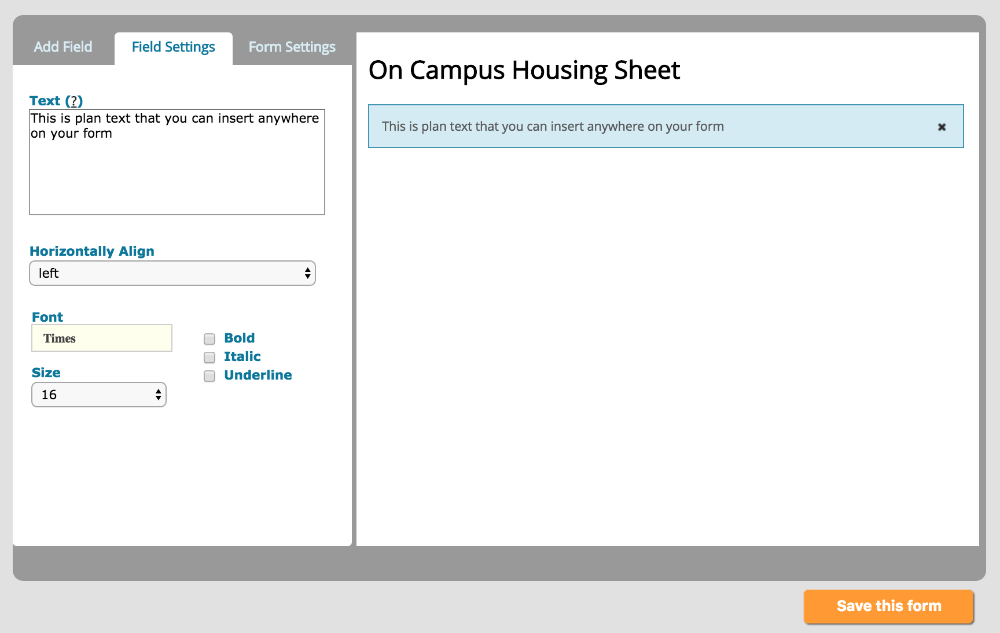Open the Times font picker
This screenshot has width=1000, height=633.
[x=102, y=338]
